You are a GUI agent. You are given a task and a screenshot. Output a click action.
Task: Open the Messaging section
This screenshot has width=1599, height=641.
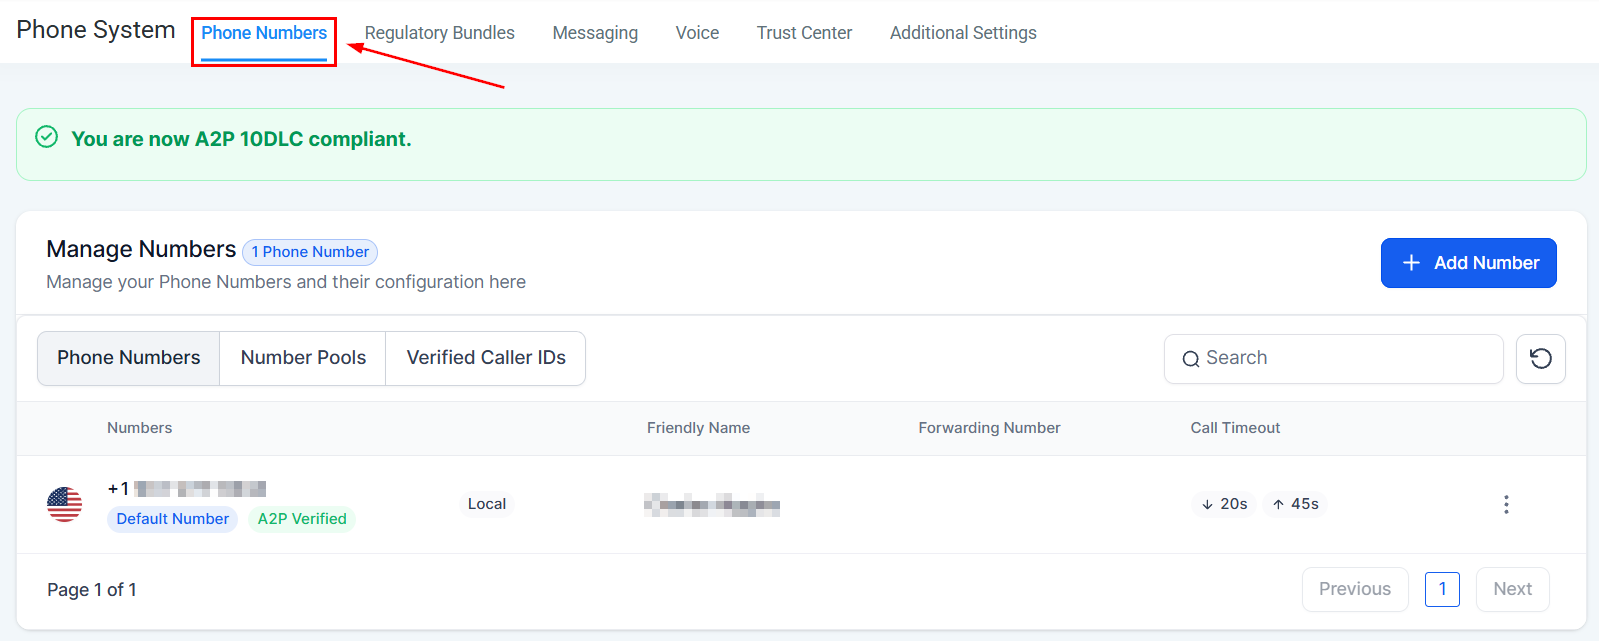point(595,32)
